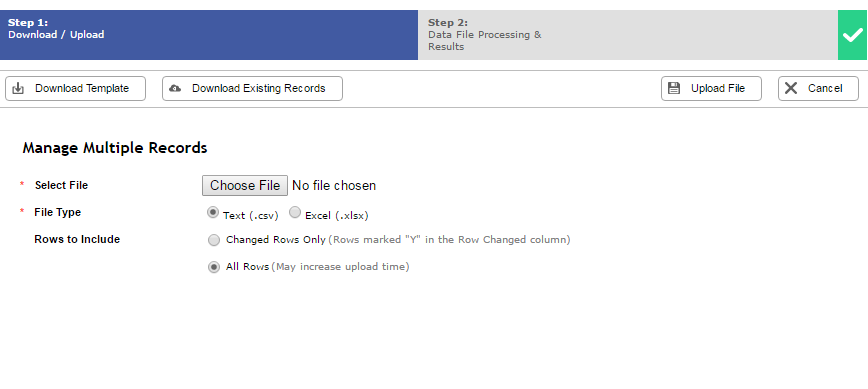
Task: Click the green checkmark icon
Action: 852,35
